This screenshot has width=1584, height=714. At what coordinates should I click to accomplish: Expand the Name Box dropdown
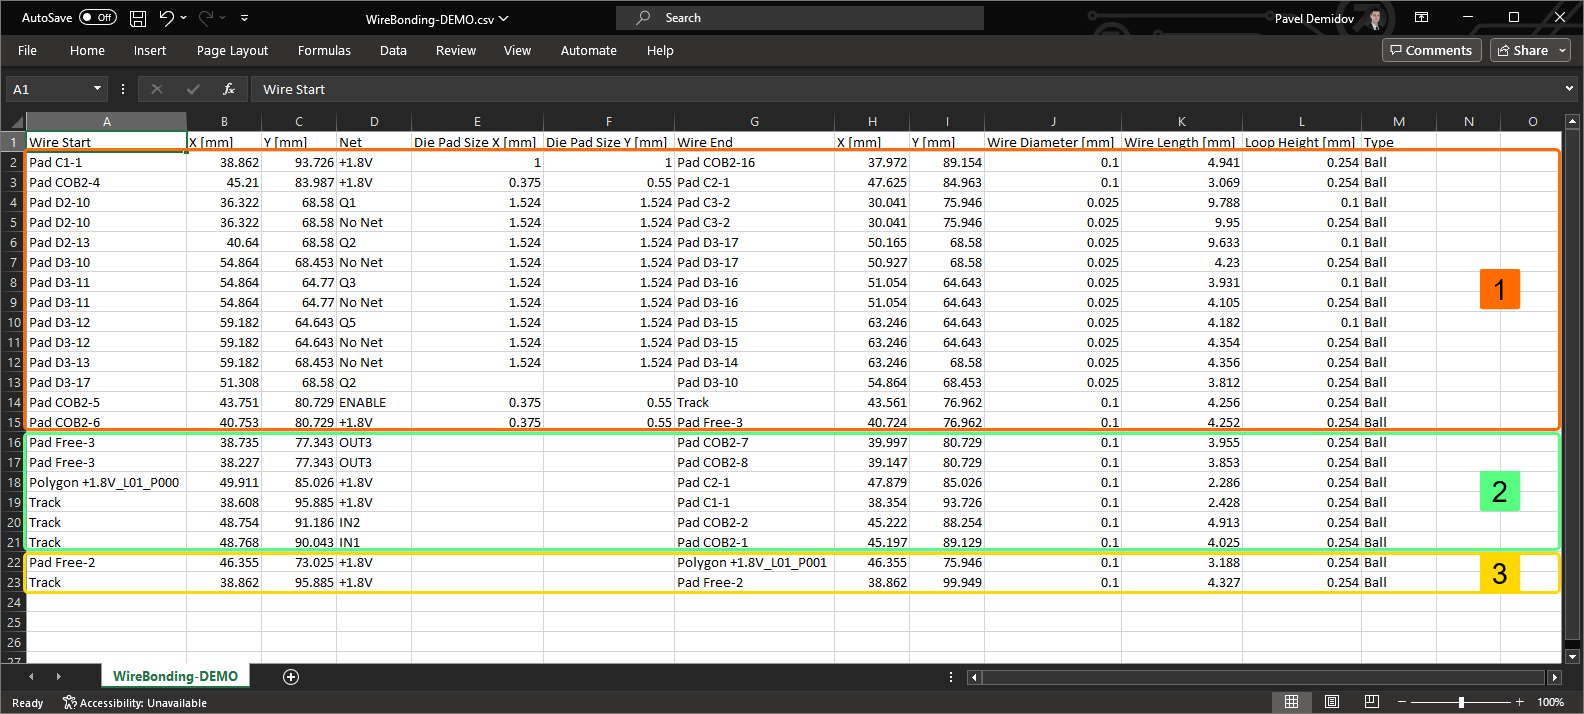(97, 89)
